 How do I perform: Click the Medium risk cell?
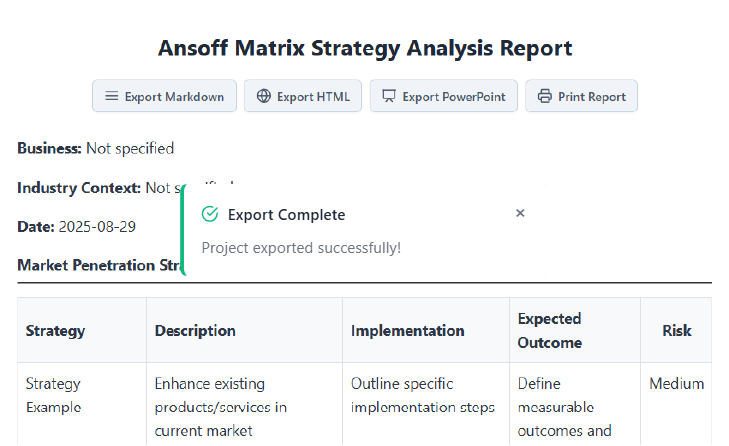[x=676, y=384]
